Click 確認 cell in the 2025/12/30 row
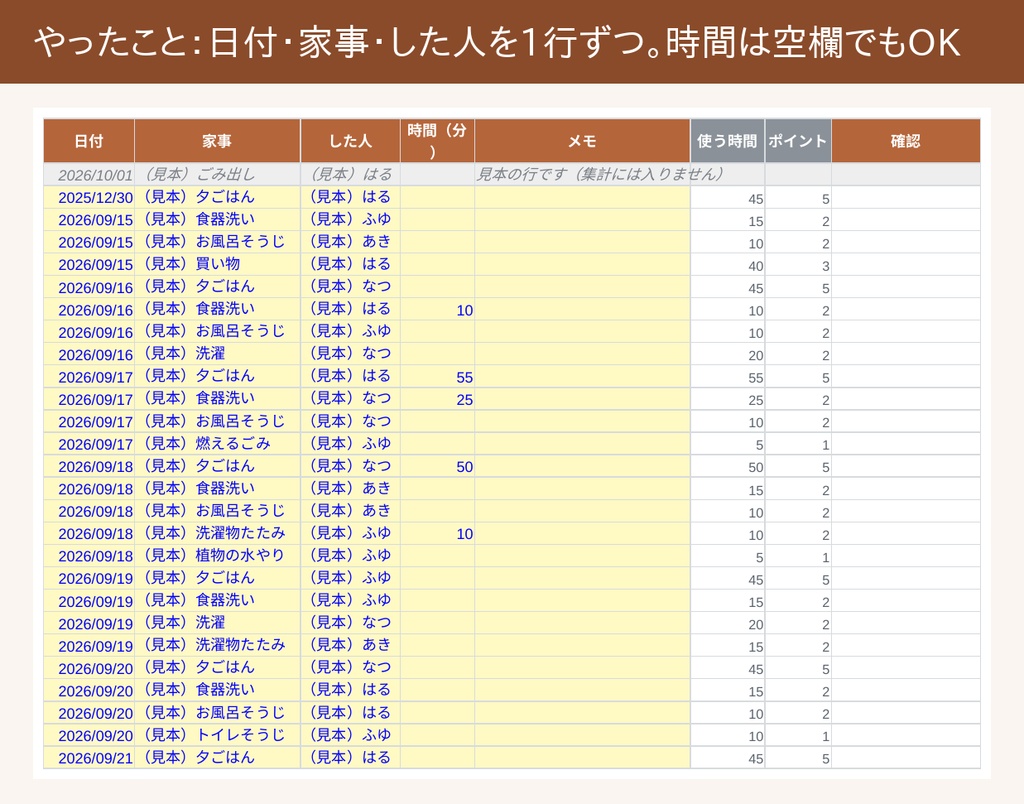 click(x=905, y=197)
